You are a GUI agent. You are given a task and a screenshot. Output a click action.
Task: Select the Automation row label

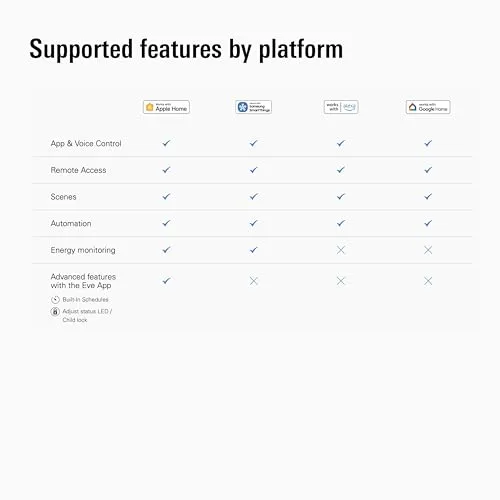pyautogui.click(x=71, y=223)
